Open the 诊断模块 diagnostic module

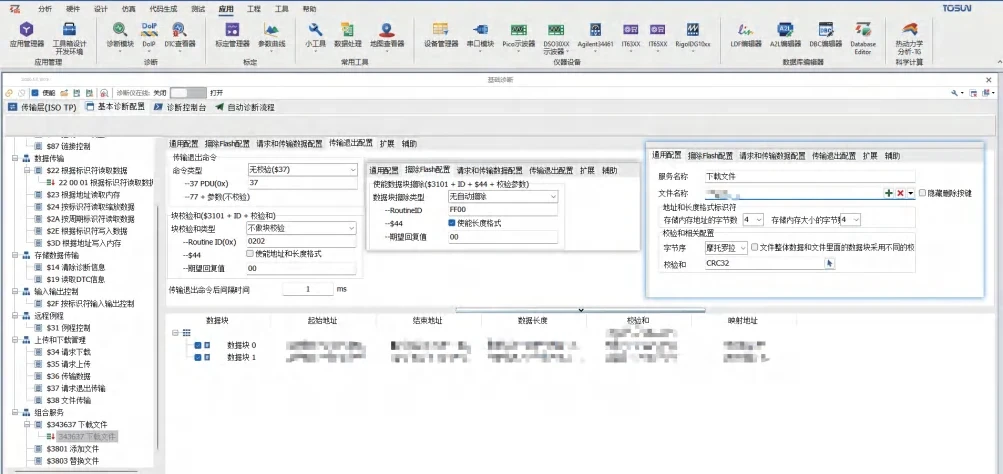point(120,35)
